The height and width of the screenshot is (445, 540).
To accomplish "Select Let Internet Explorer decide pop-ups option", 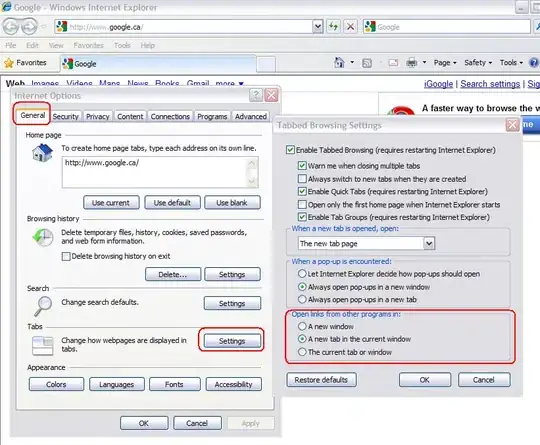I will pos(302,274).
